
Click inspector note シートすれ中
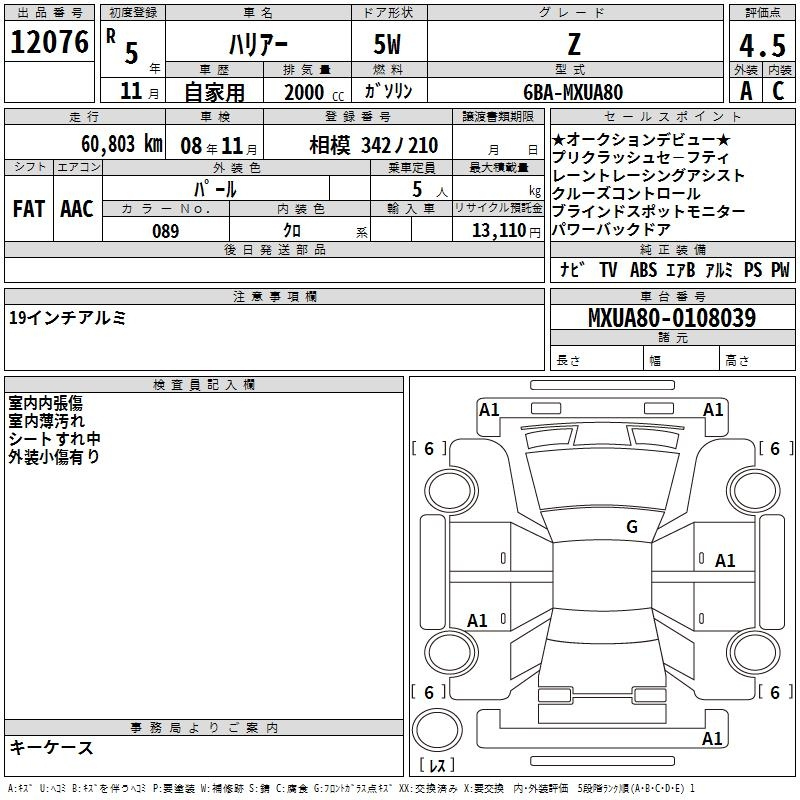[x=54, y=438]
